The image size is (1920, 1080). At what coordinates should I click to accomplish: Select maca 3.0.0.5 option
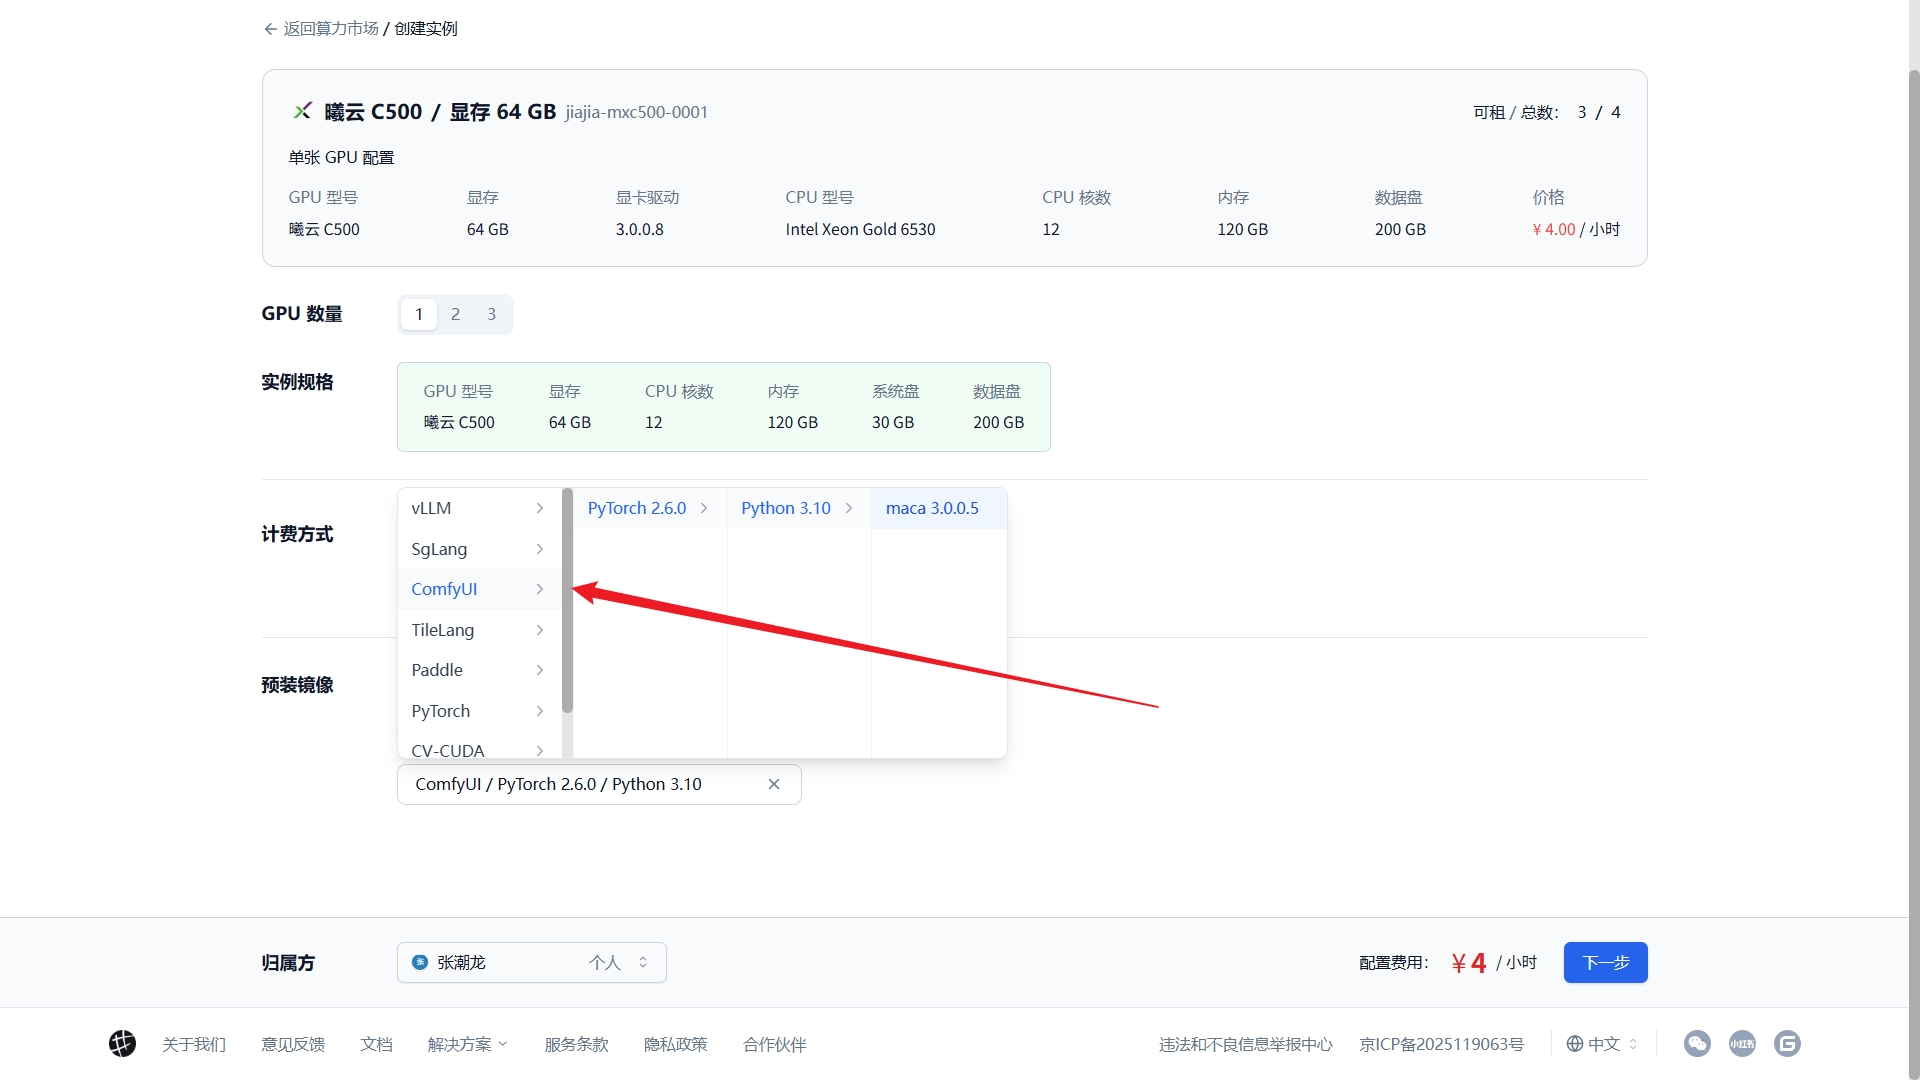[932, 508]
